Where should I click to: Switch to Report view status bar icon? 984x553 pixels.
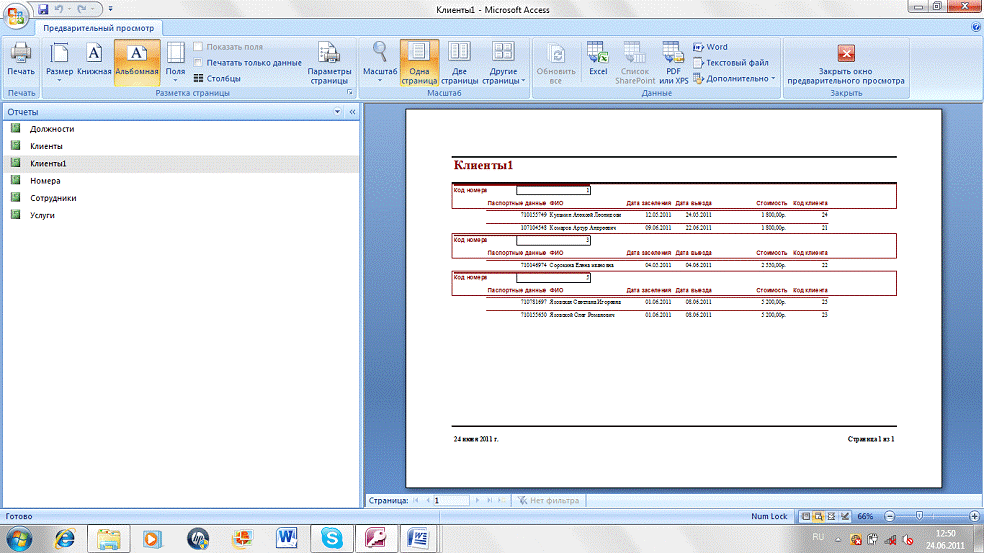click(x=806, y=516)
